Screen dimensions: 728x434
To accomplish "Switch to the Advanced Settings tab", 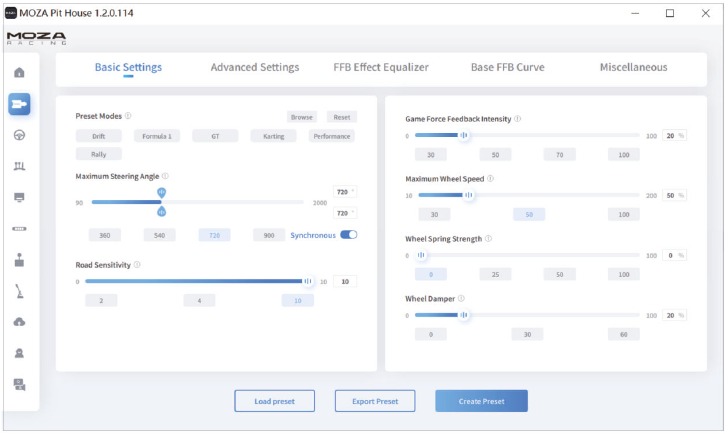I will 254,68.
